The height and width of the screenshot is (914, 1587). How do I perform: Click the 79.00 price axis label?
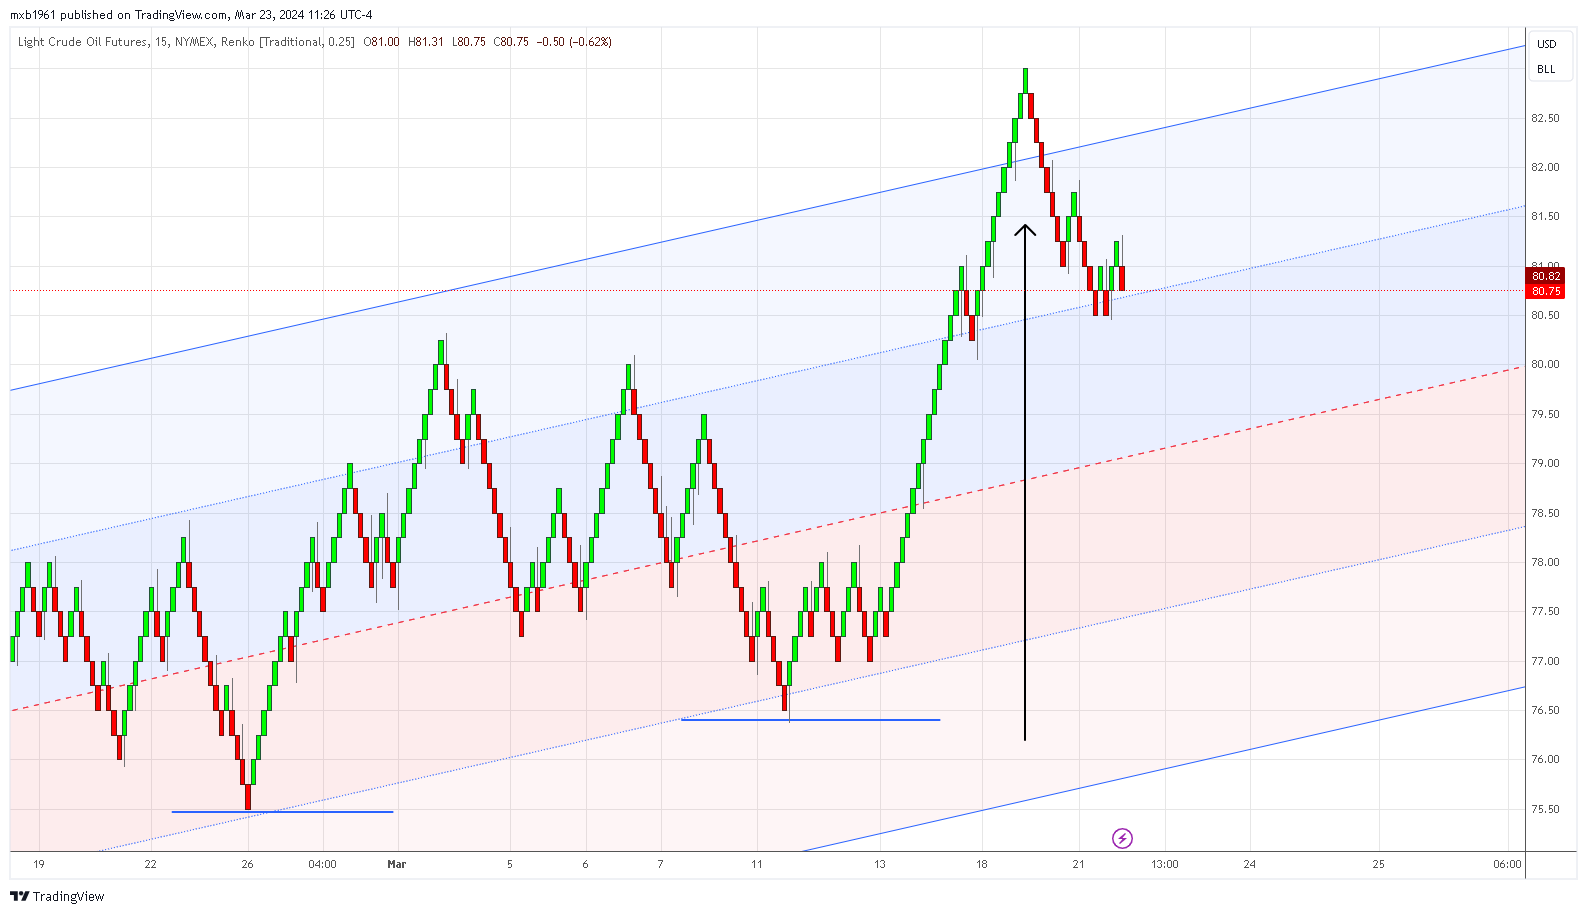click(x=1545, y=463)
